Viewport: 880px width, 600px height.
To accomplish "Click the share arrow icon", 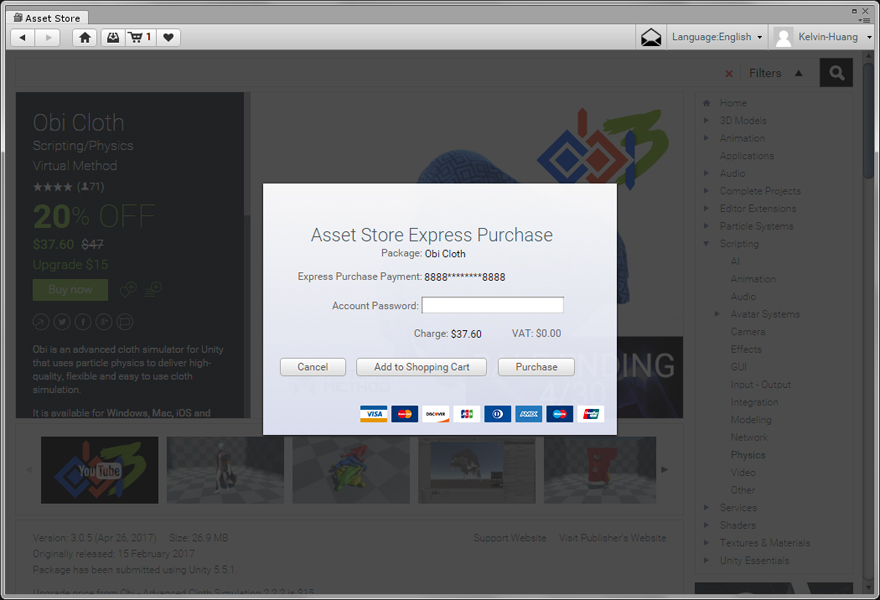I will [x=41, y=322].
